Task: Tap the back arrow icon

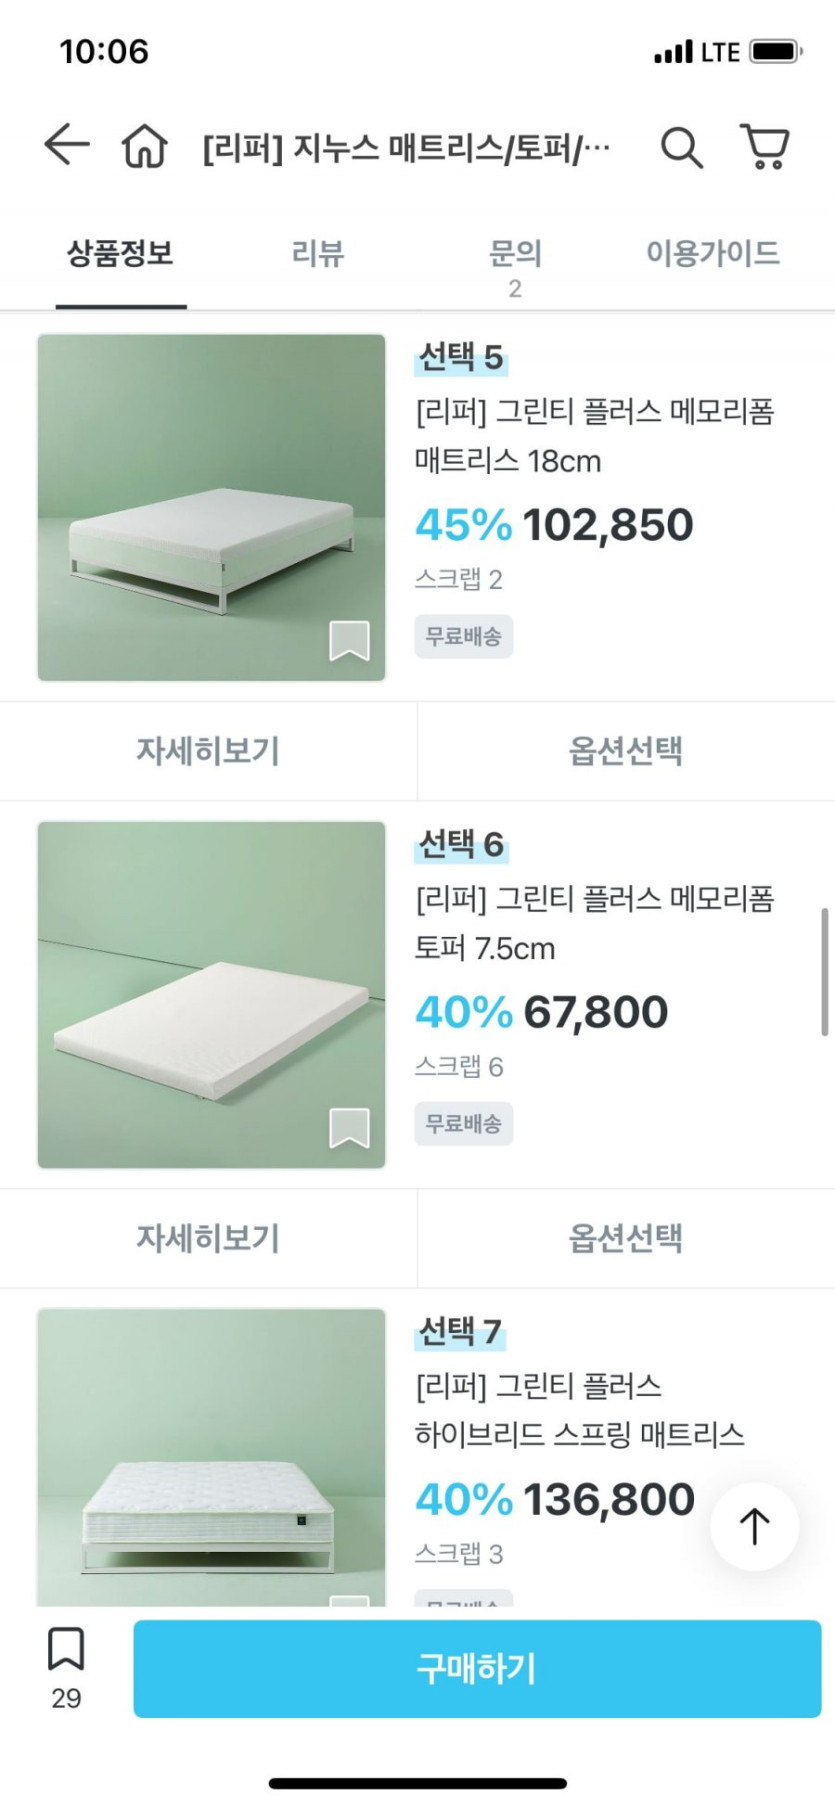Action: tap(67, 145)
